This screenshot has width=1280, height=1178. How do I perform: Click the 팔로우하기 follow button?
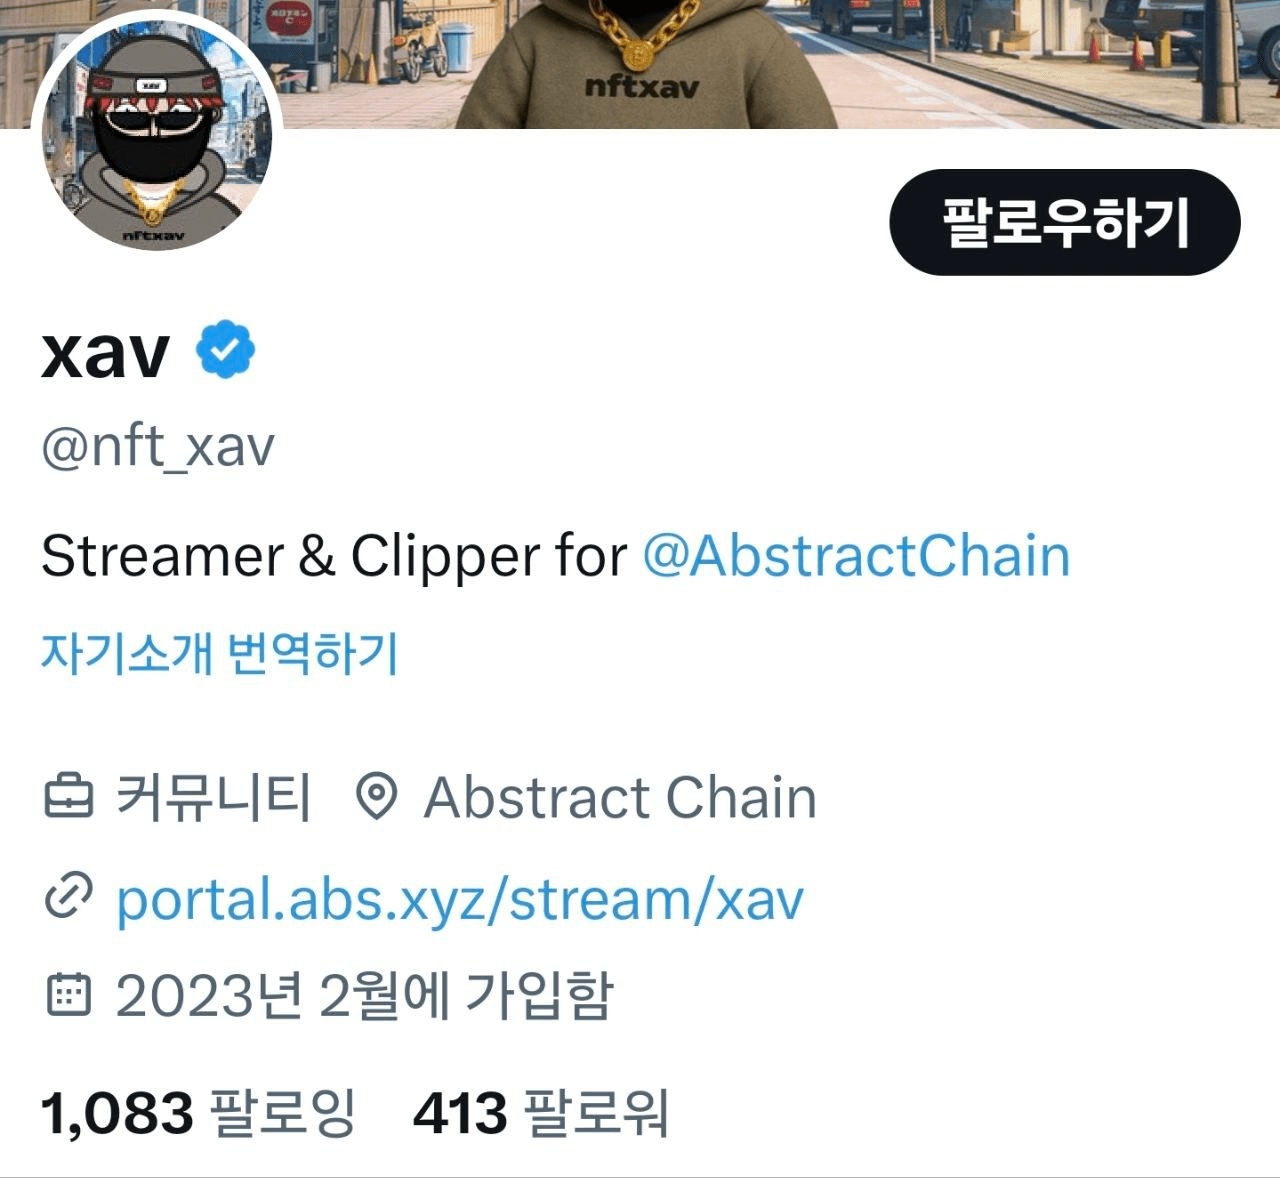[x=1064, y=222]
